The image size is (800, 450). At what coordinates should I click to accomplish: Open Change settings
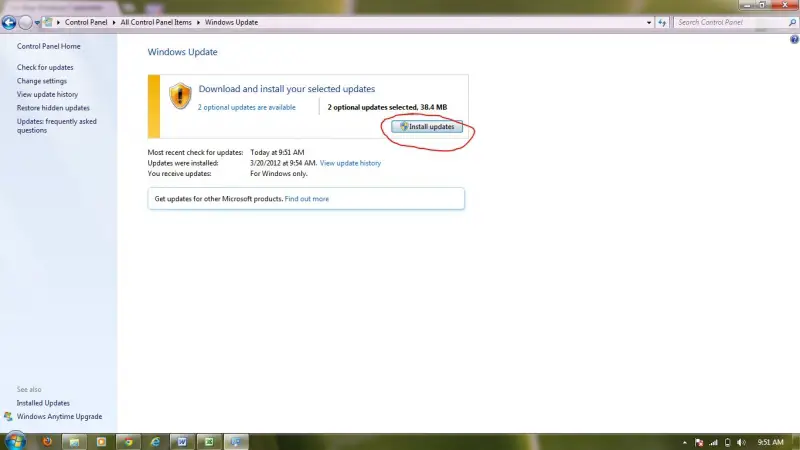pos(42,81)
